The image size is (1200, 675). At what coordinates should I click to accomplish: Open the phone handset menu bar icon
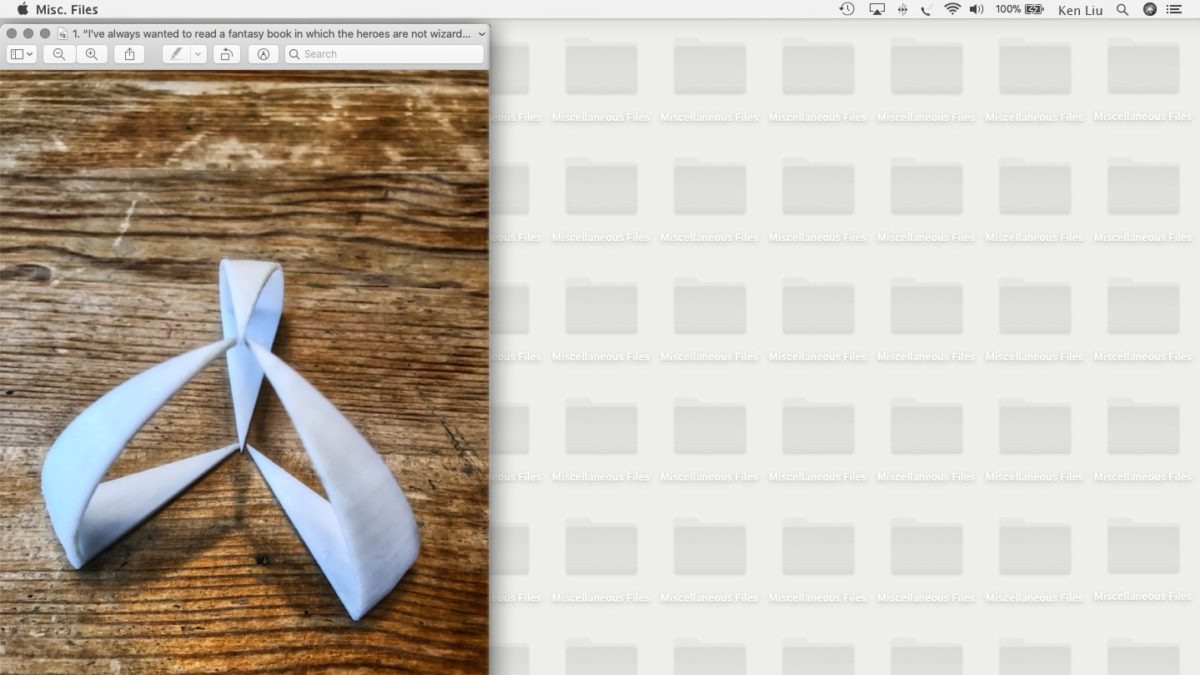pos(926,9)
